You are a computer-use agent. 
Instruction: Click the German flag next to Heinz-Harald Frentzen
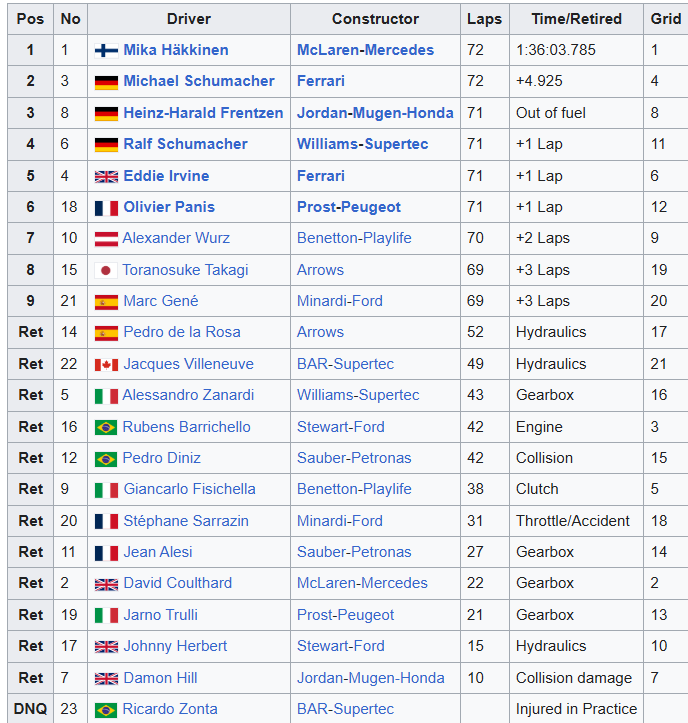[x=106, y=113]
